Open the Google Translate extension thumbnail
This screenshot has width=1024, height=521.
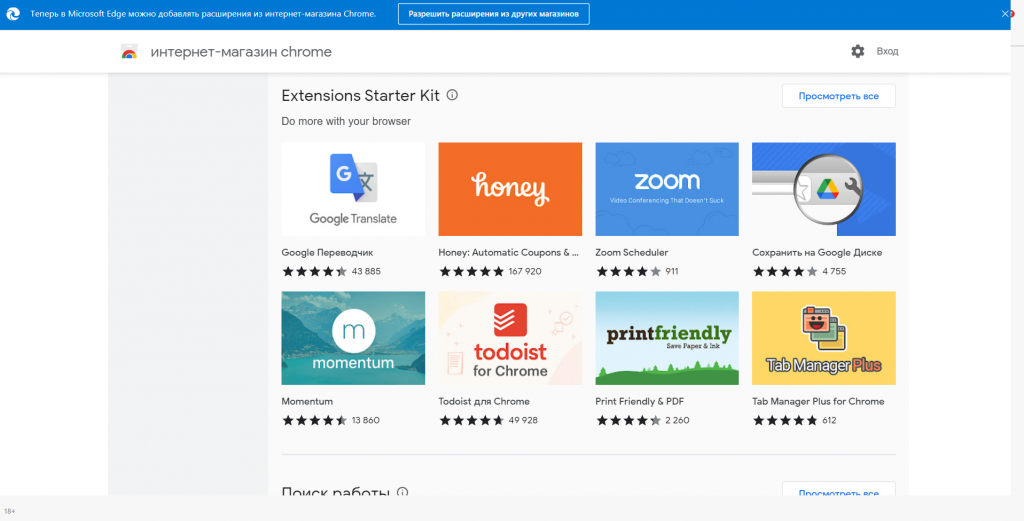click(353, 188)
